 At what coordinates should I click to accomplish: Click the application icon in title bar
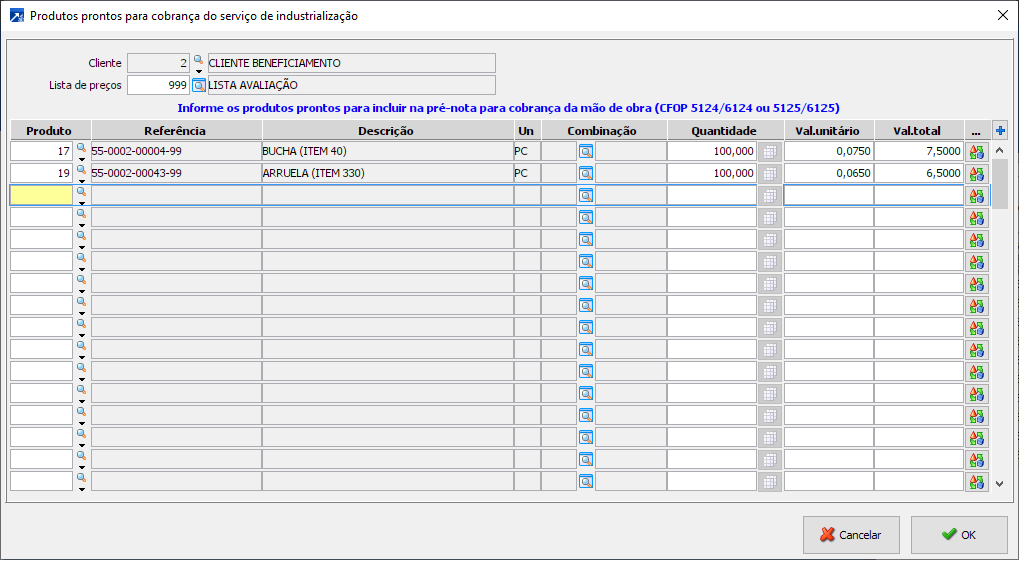(16, 16)
